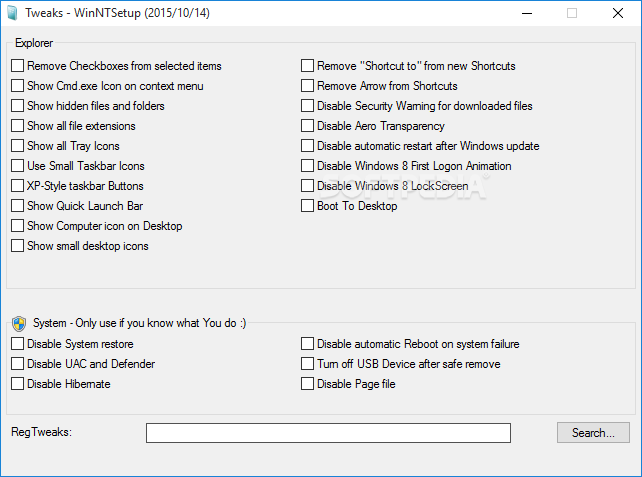Tick Remove "Shortcut to" from new Shortcuts
The image size is (642, 477).
coord(307,66)
